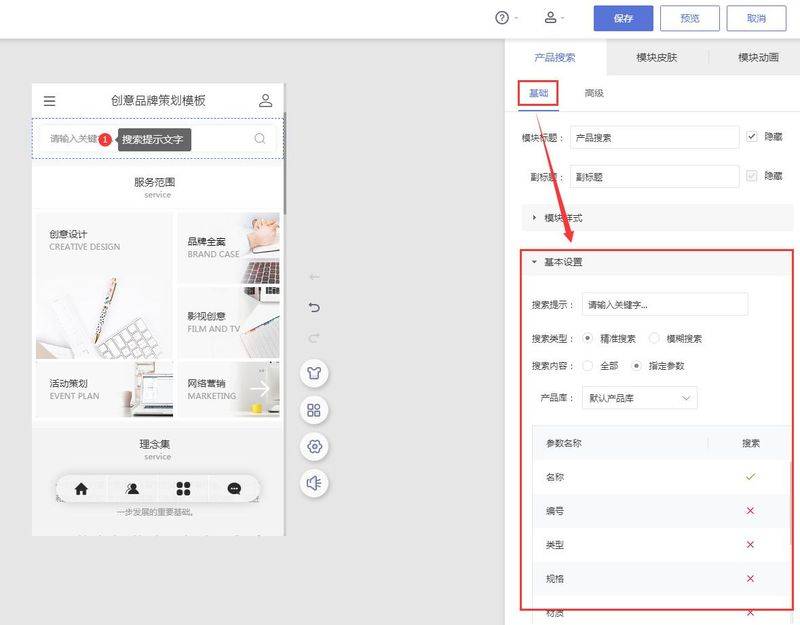Click the search magnifier icon in preview
This screenshot has width=800, height=625.
[x=260, y=139]
